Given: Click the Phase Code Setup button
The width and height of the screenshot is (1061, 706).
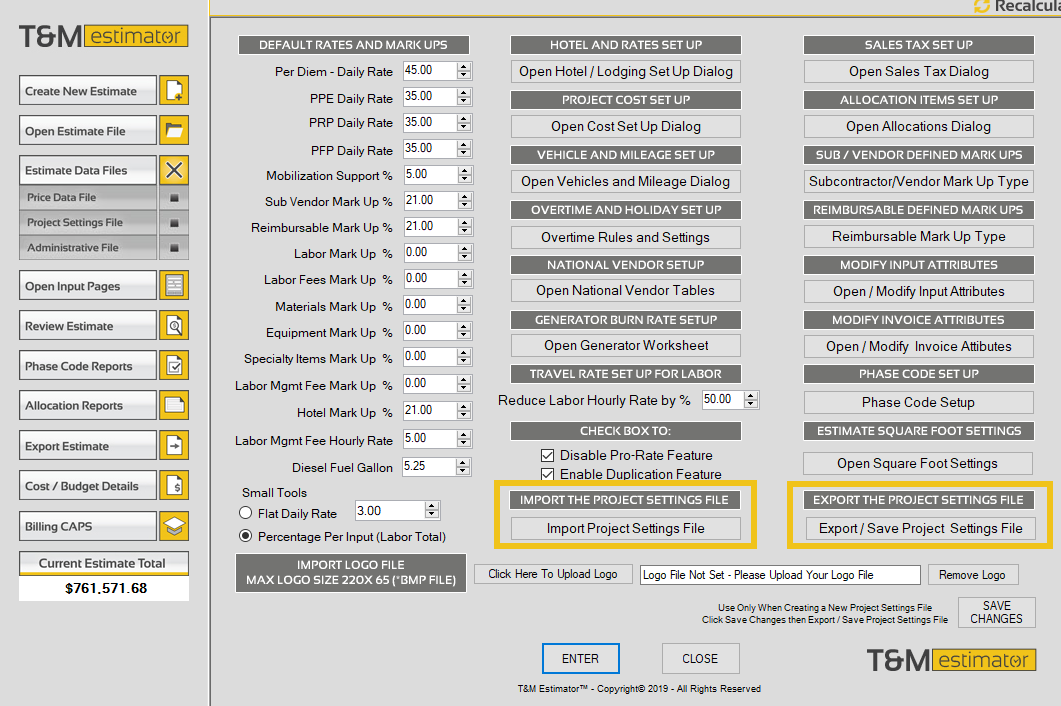Looking at the screenshot, I should (x=919, y=402).
